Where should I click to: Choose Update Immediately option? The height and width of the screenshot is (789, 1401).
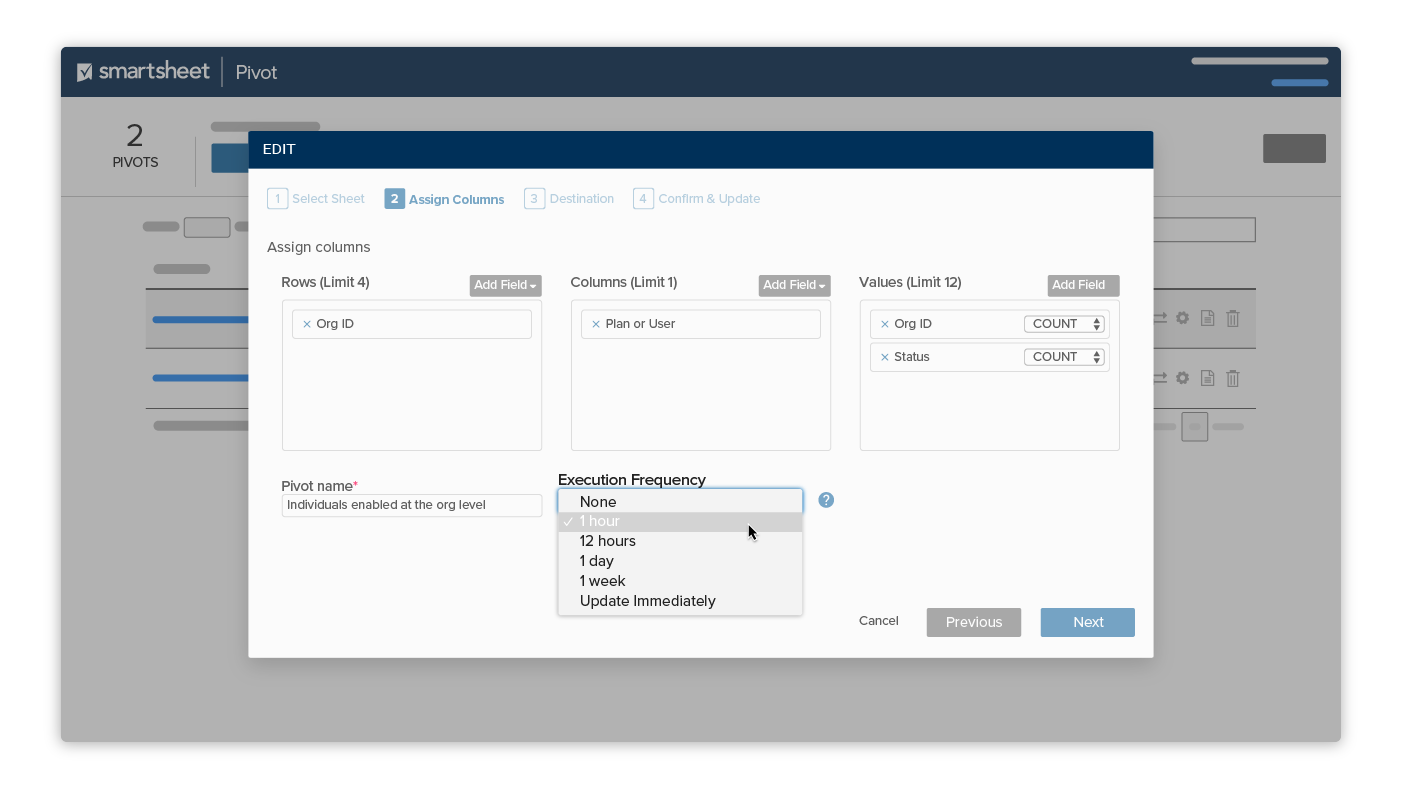(647, 601)
